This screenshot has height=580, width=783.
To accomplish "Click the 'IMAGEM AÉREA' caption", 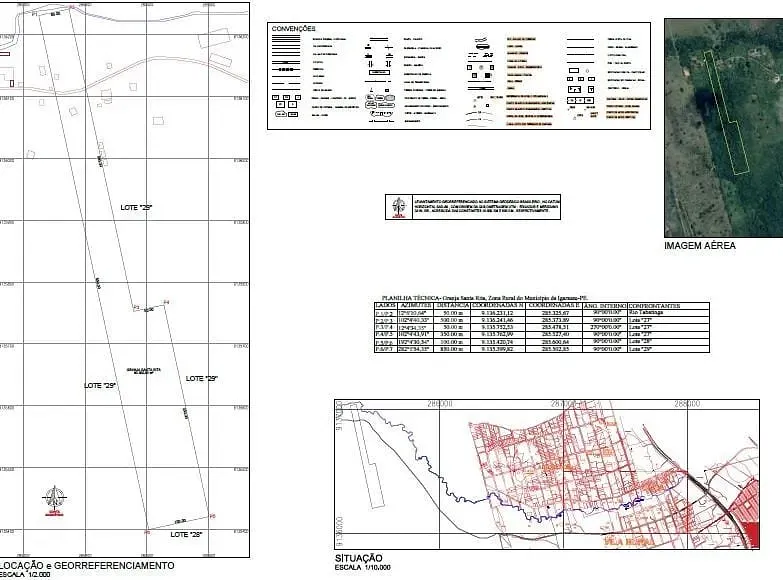I will pyautogui.click(x=700, y=245).
